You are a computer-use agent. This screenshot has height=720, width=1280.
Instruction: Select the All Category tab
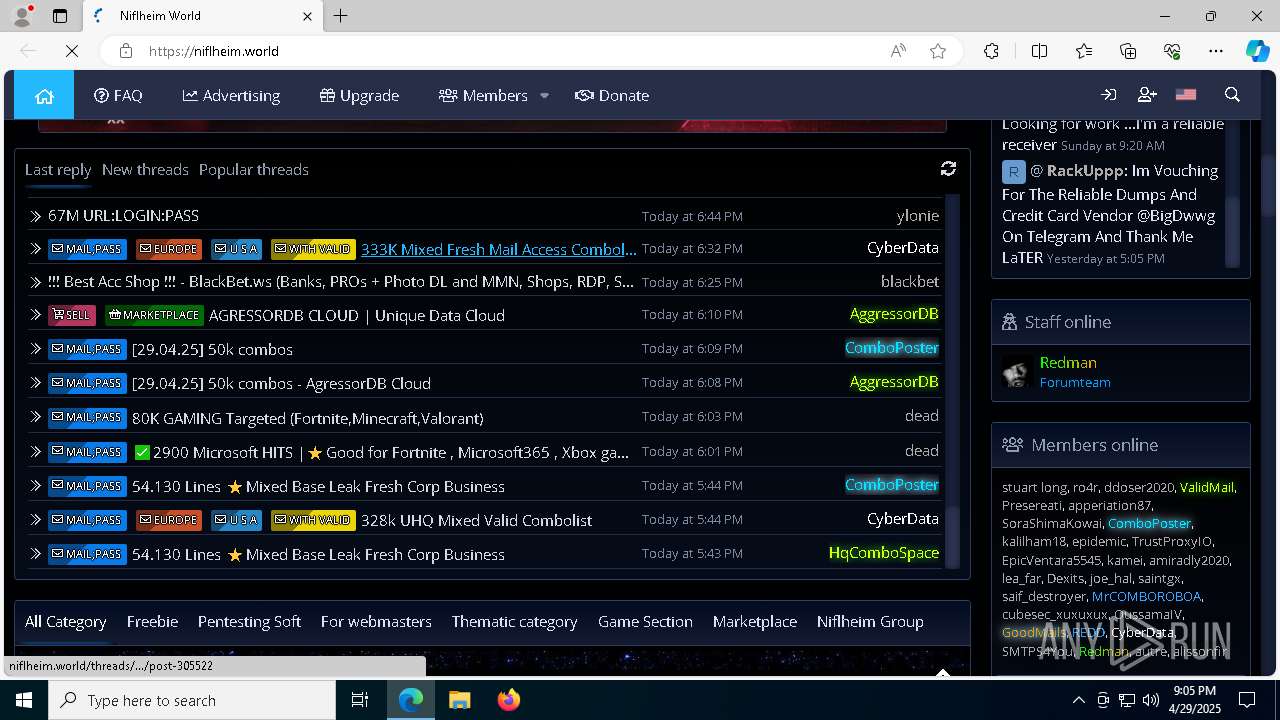[x=65, y=621]
